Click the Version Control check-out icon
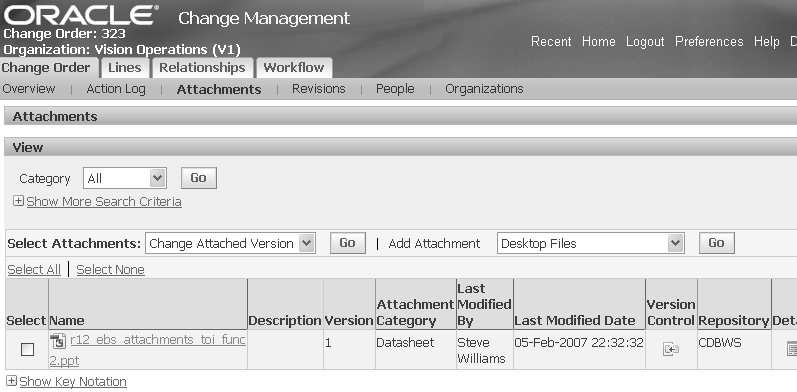This screenshot has width=797, height=392. point(671,349)
